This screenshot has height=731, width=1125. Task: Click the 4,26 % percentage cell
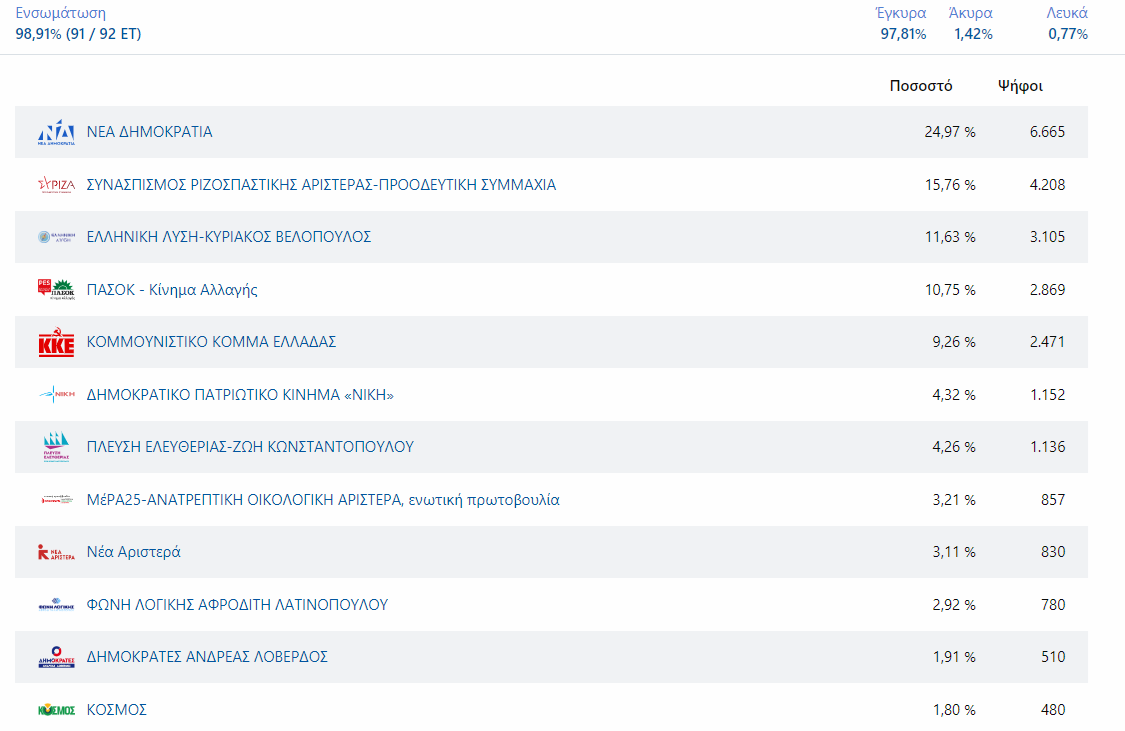coord(954,447)
